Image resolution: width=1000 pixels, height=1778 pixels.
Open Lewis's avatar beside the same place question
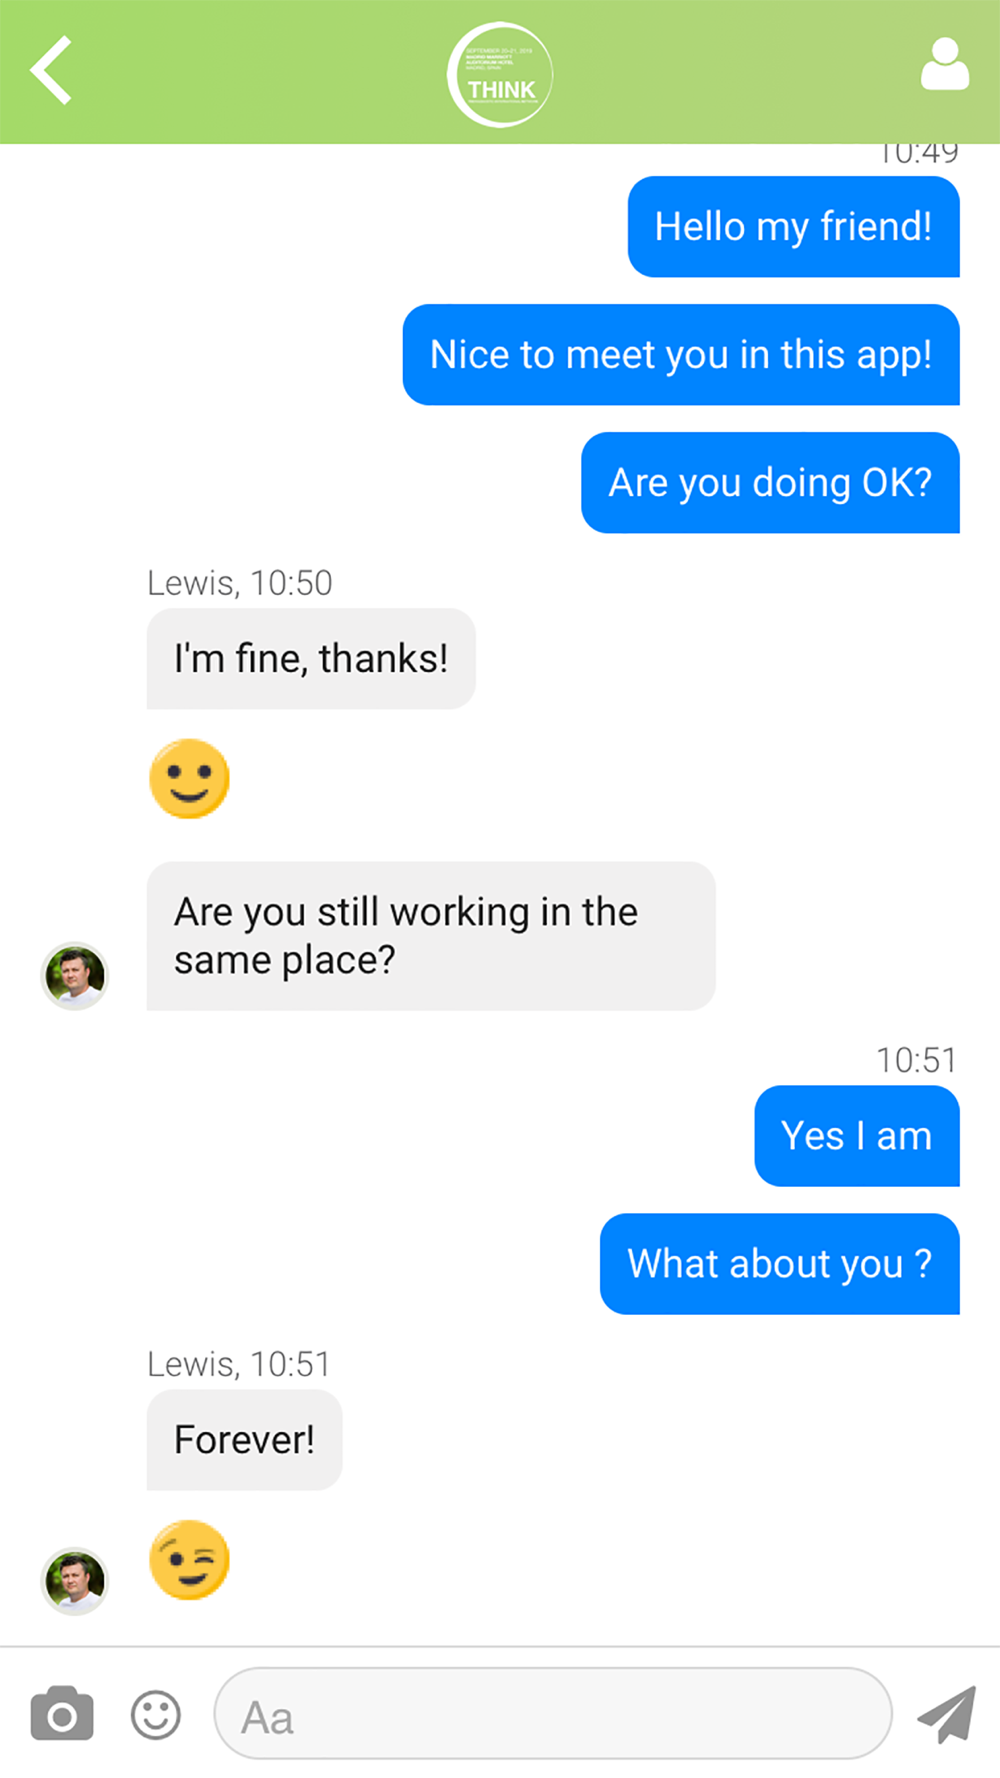pos(74,976)
